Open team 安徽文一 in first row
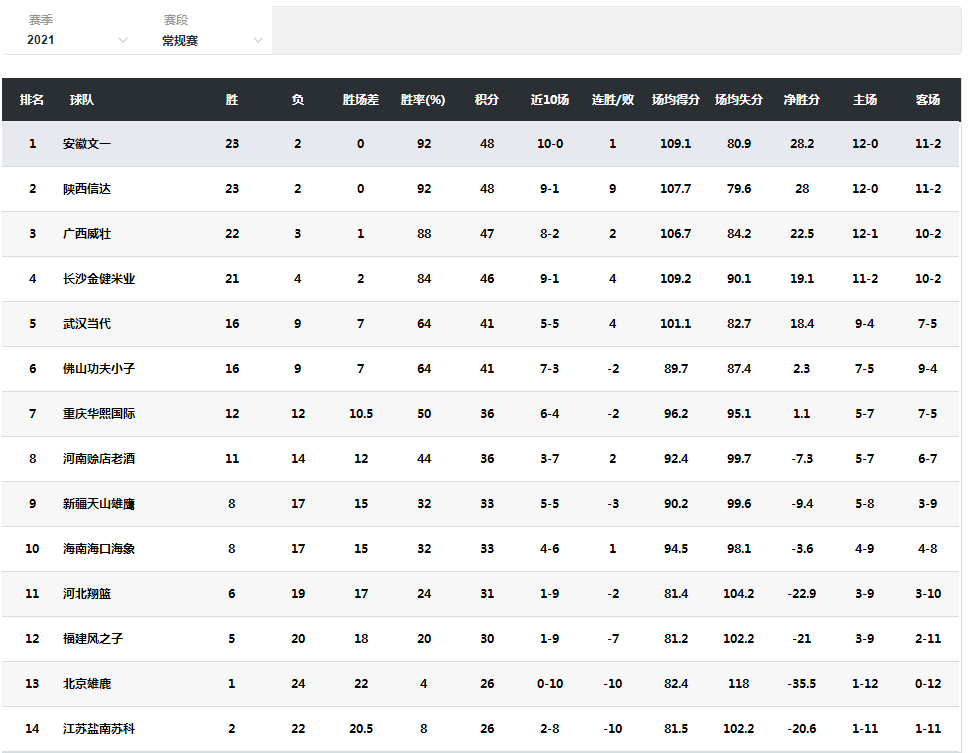 pyautogui.click(x=87, y=144)
